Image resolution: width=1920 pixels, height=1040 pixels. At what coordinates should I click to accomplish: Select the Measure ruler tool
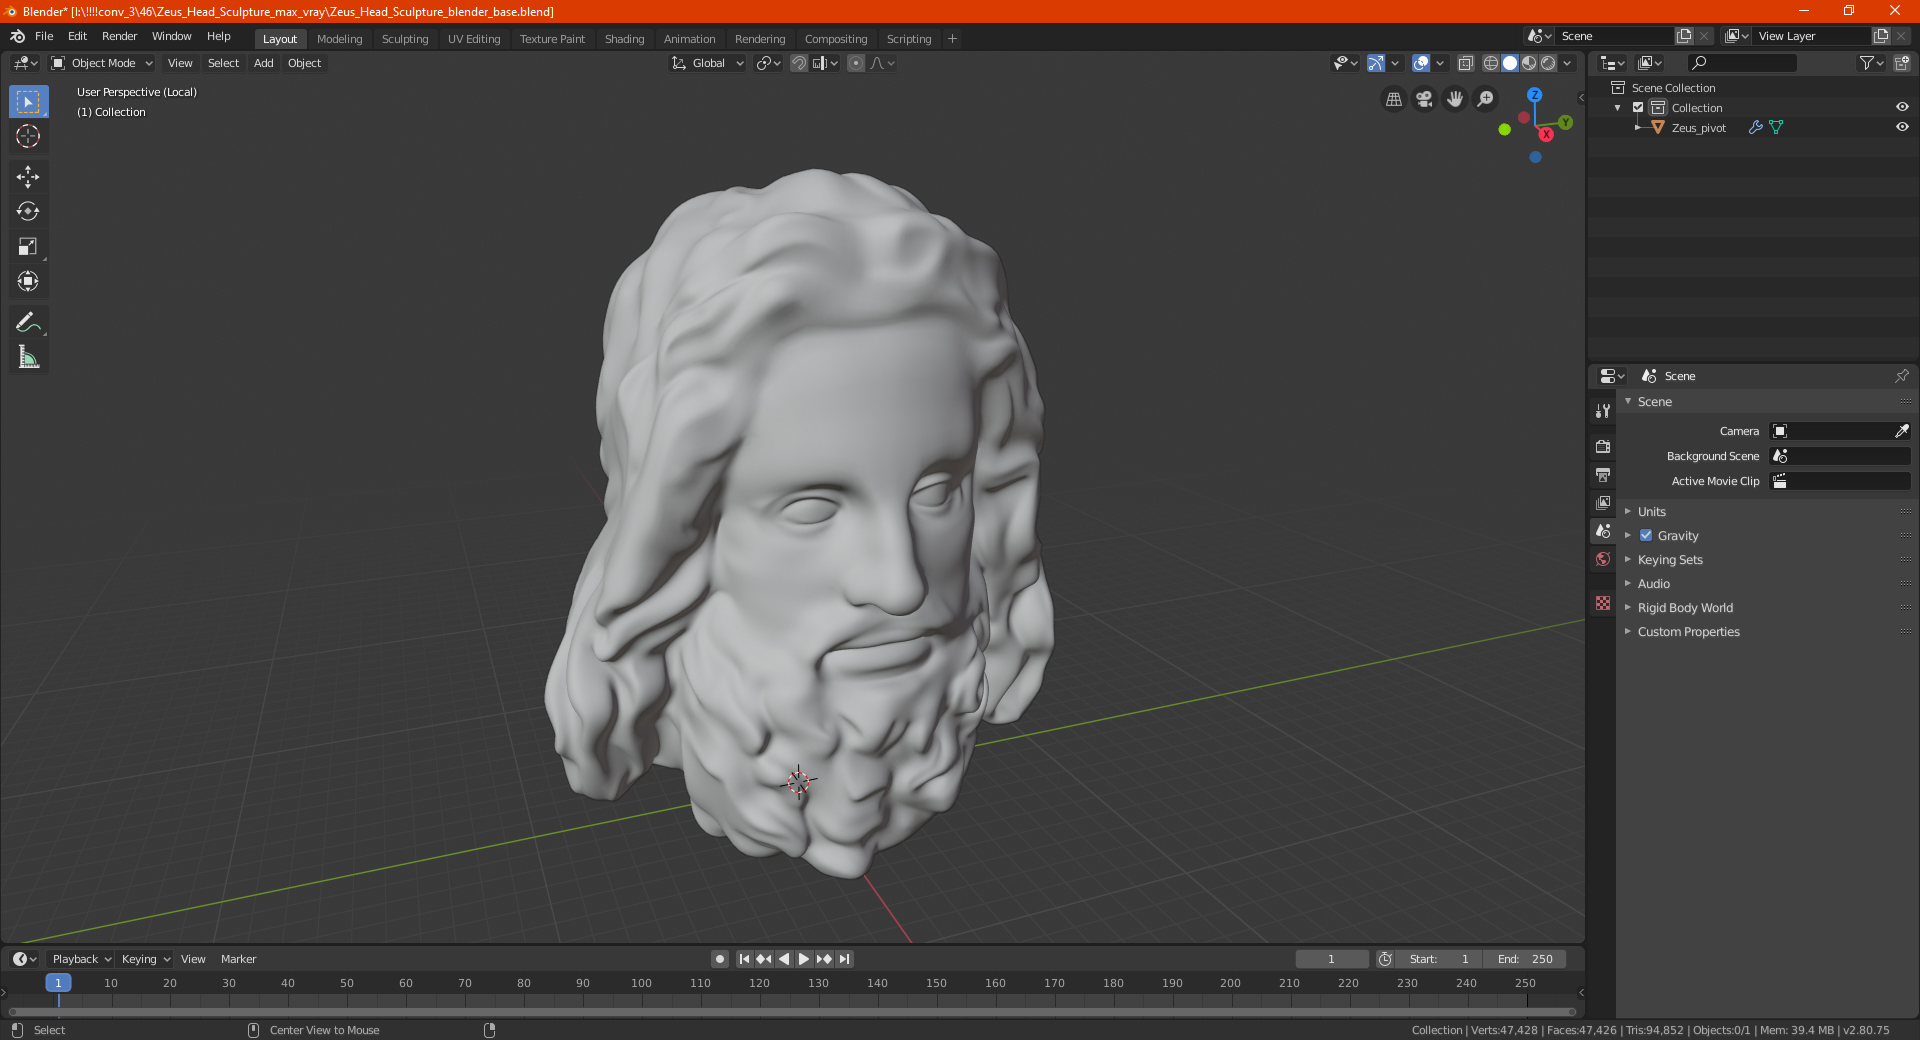pos(28,357)
